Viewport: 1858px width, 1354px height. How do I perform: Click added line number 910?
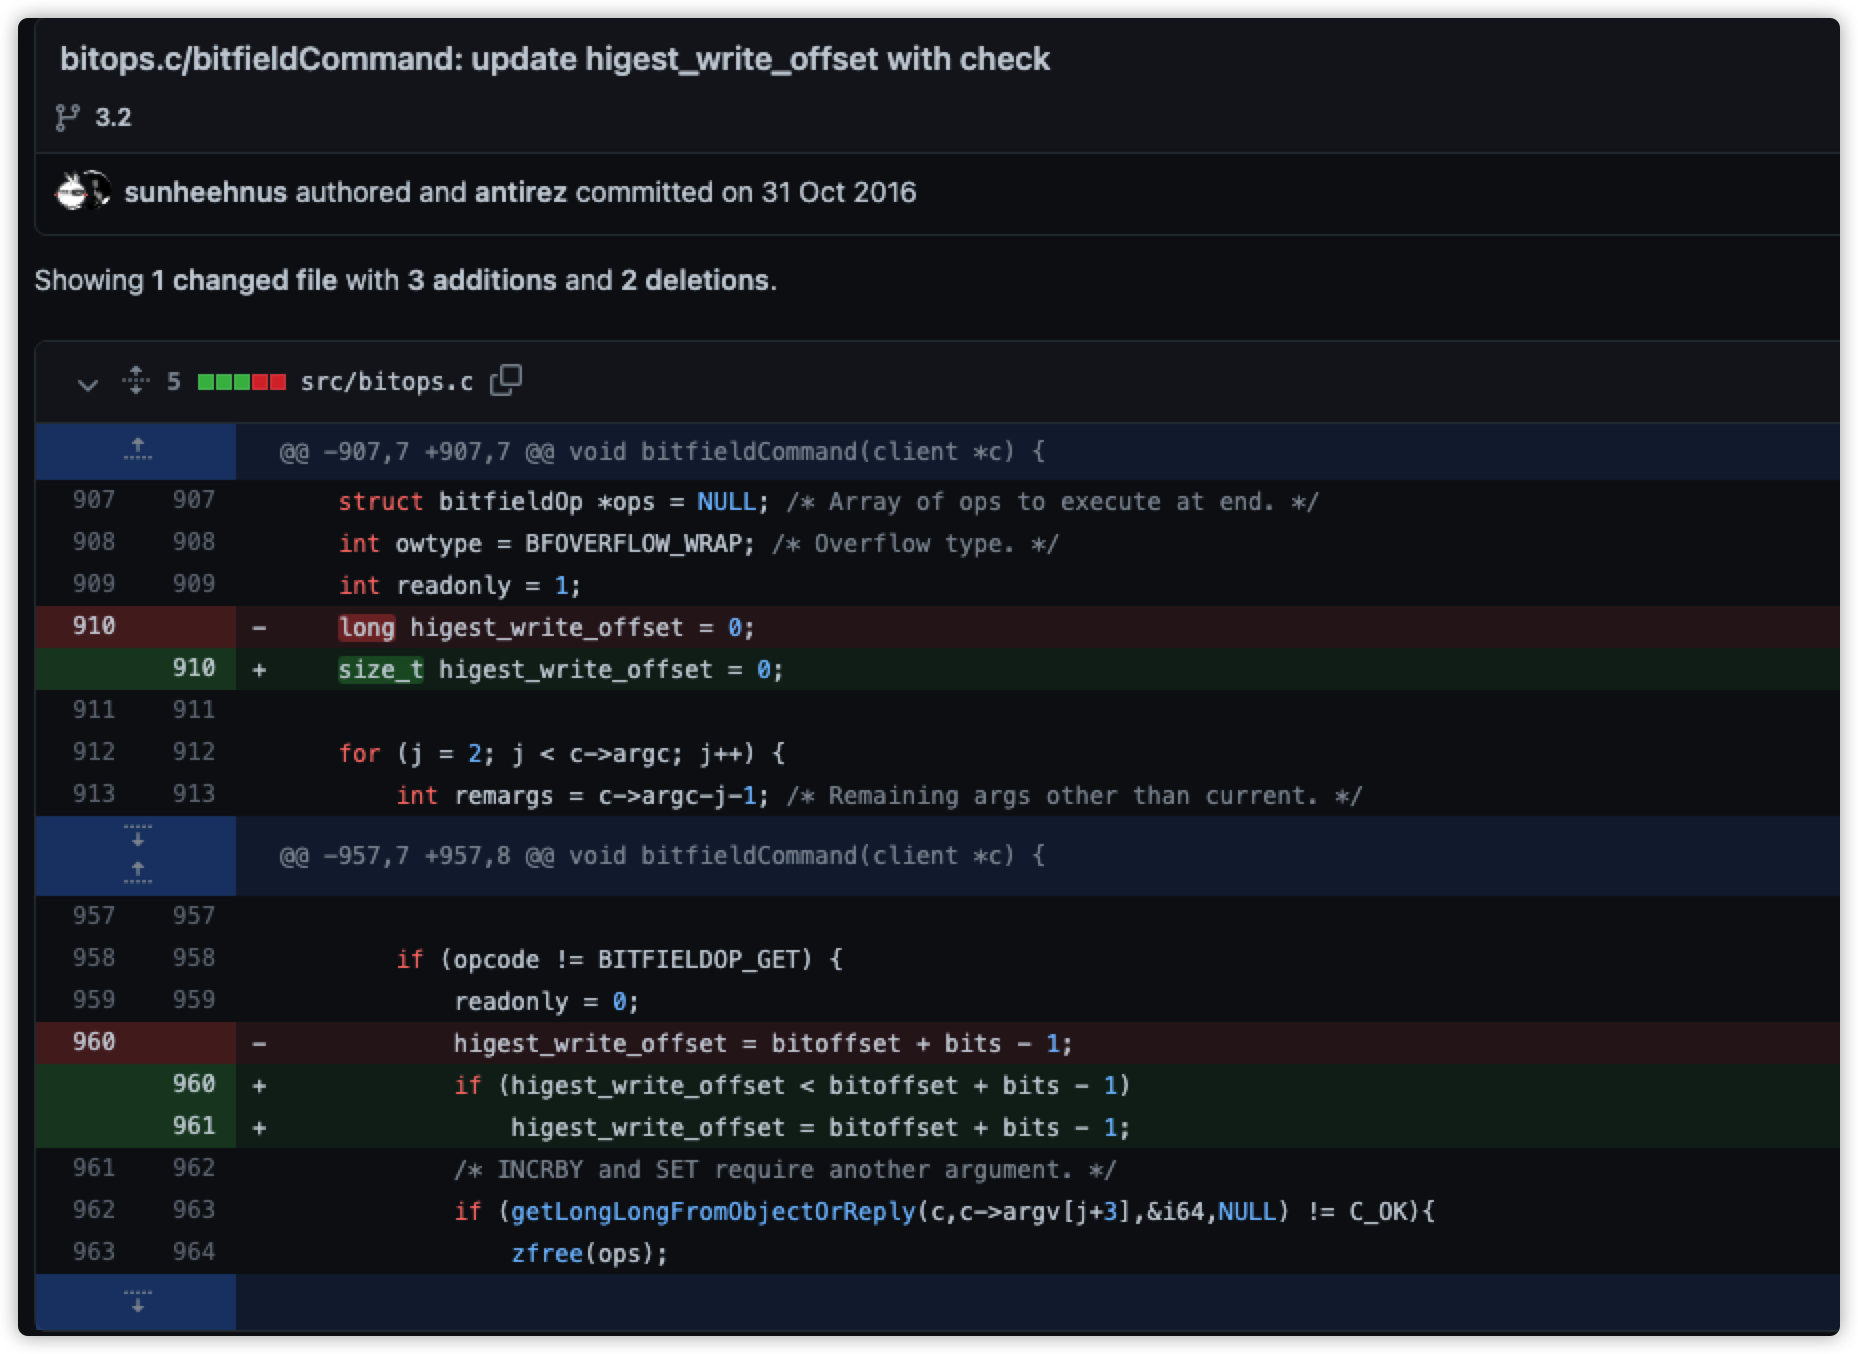(193, 668)
